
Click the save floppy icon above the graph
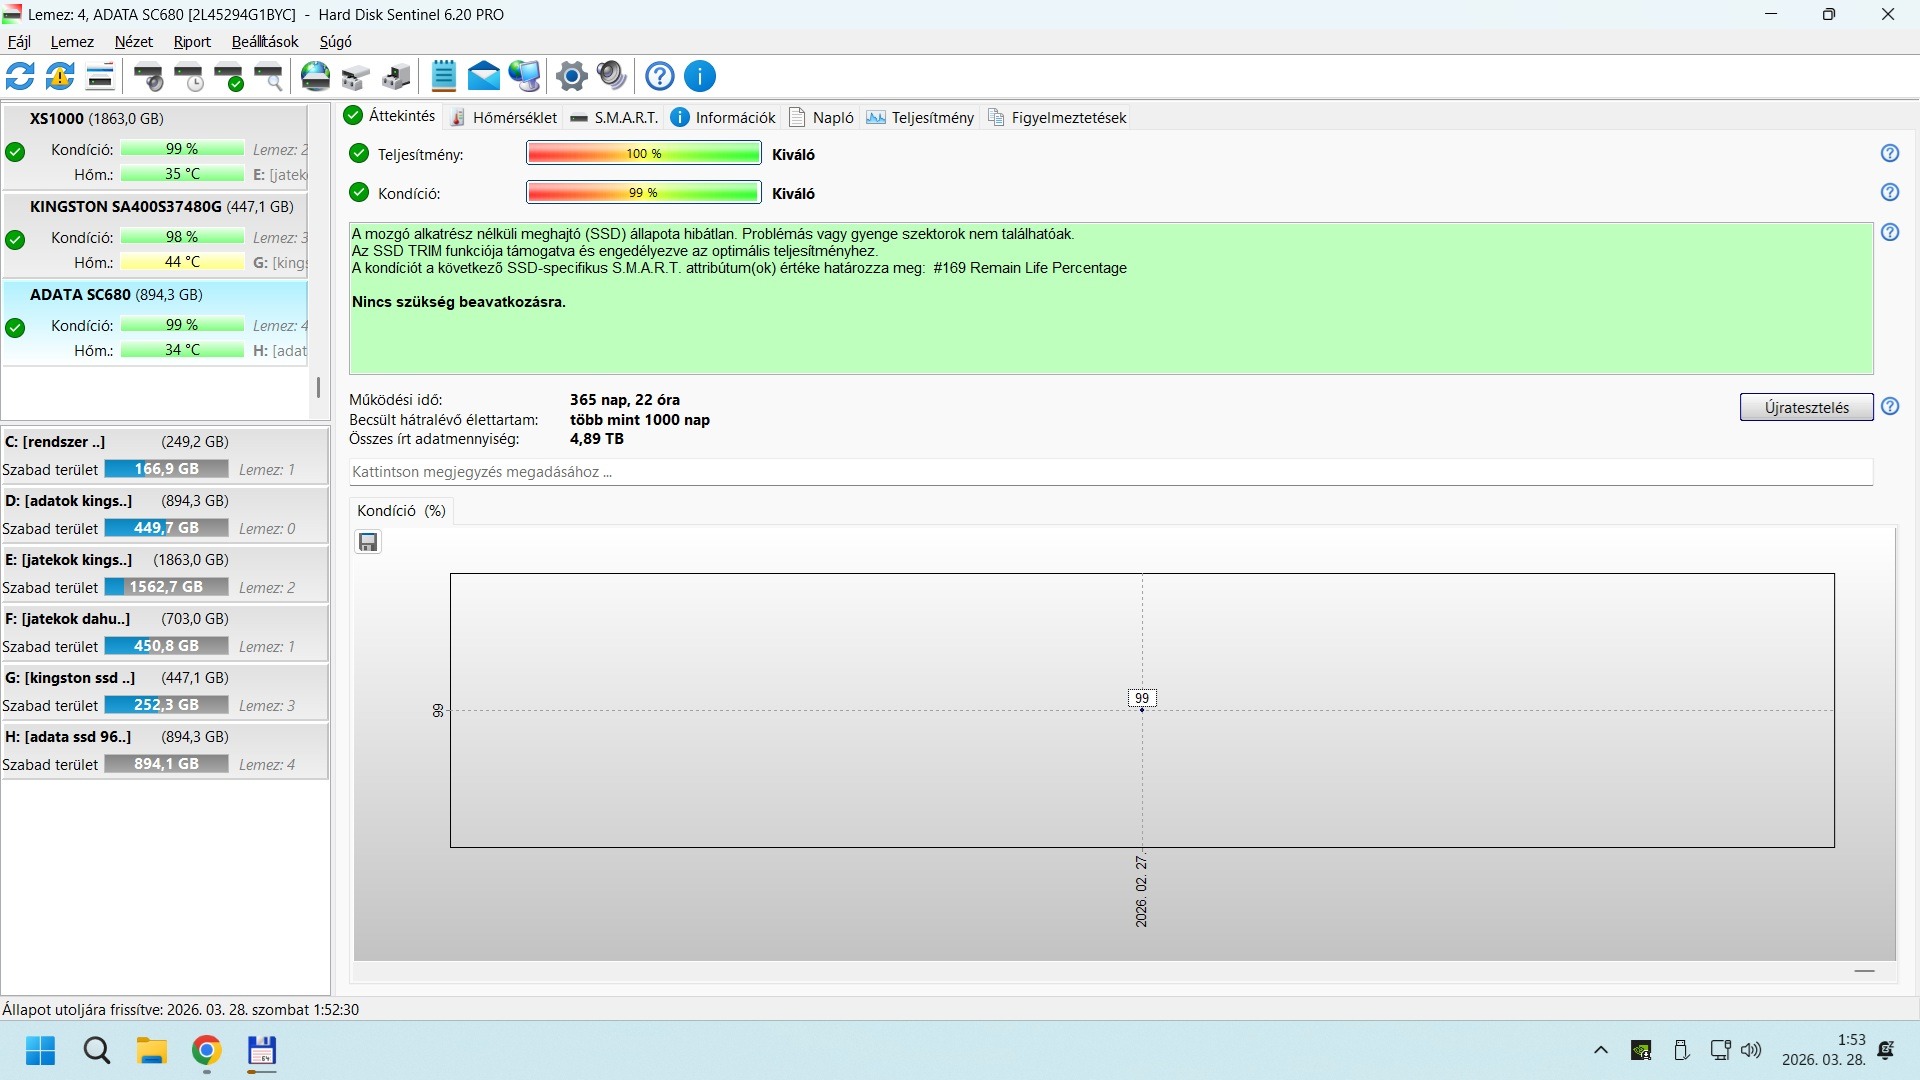tap(368, 542)
